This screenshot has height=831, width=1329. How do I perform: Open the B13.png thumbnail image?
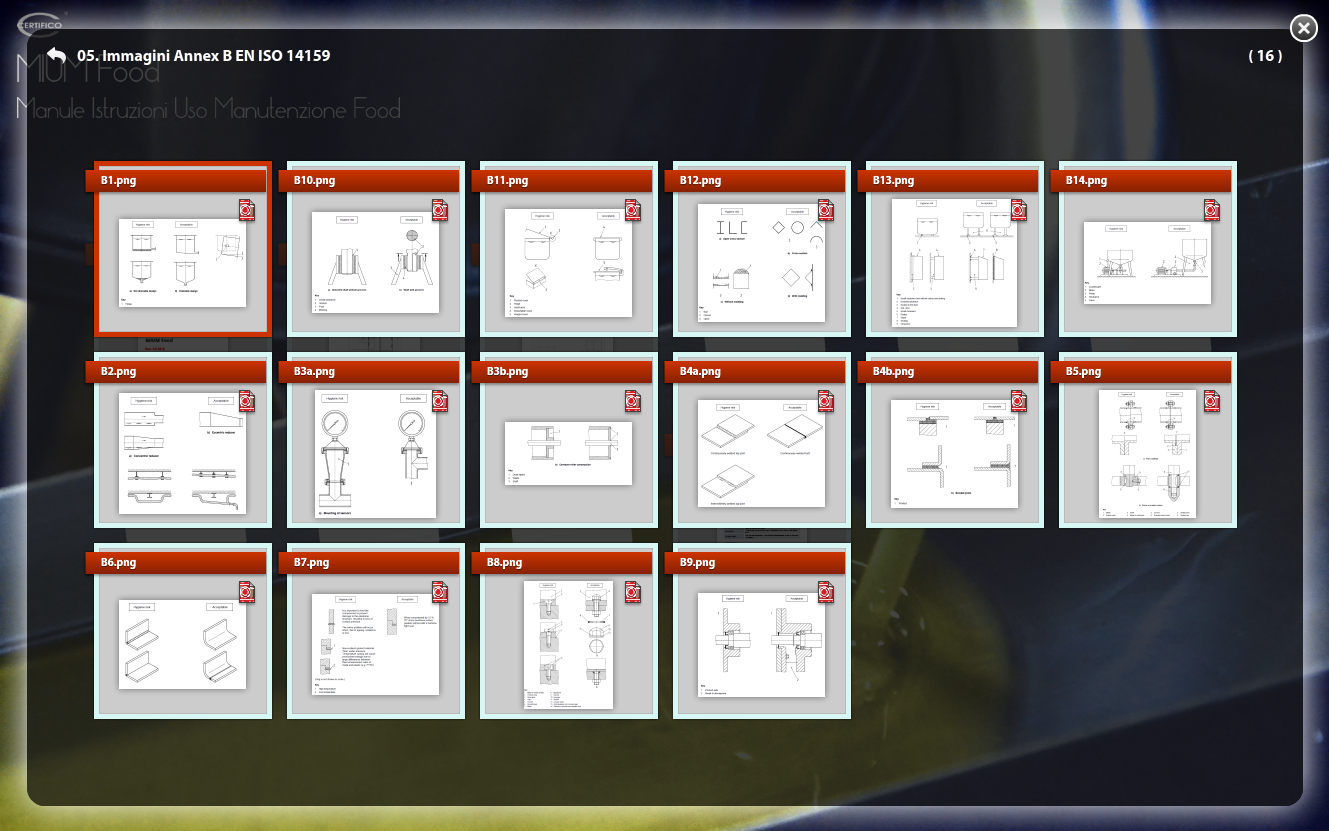point(954,263)
